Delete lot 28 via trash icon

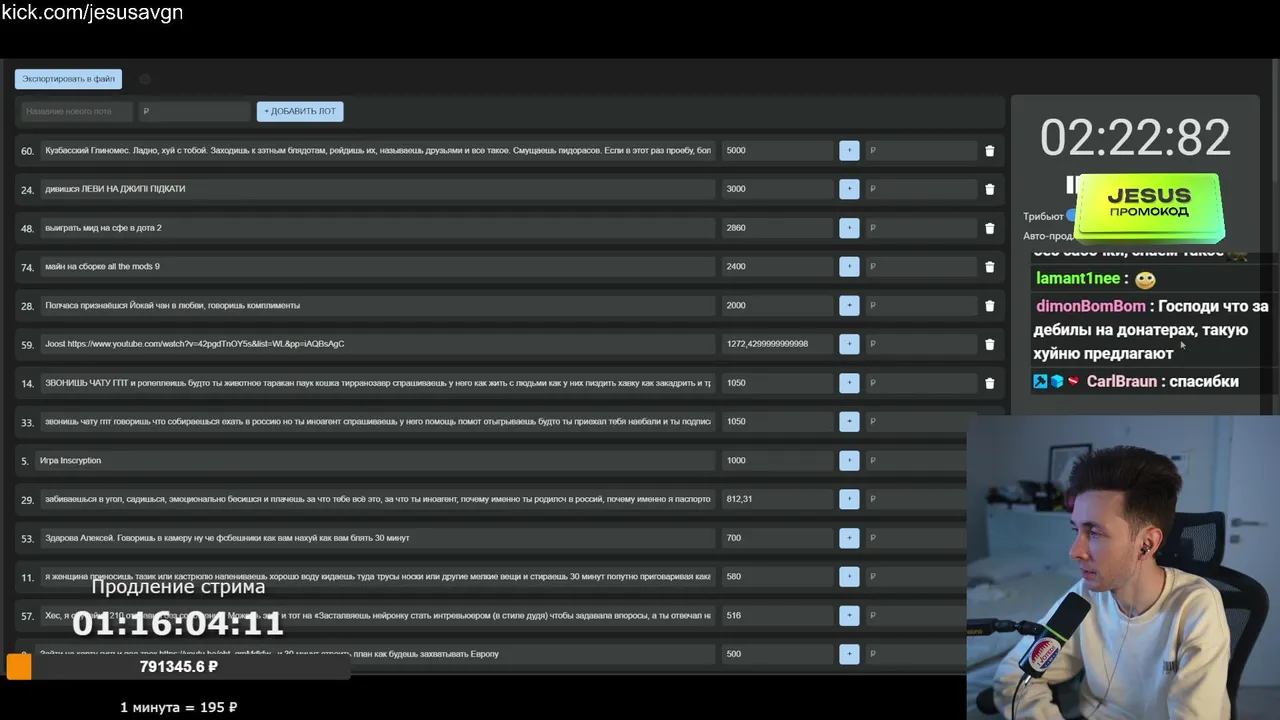click(990, 306)
